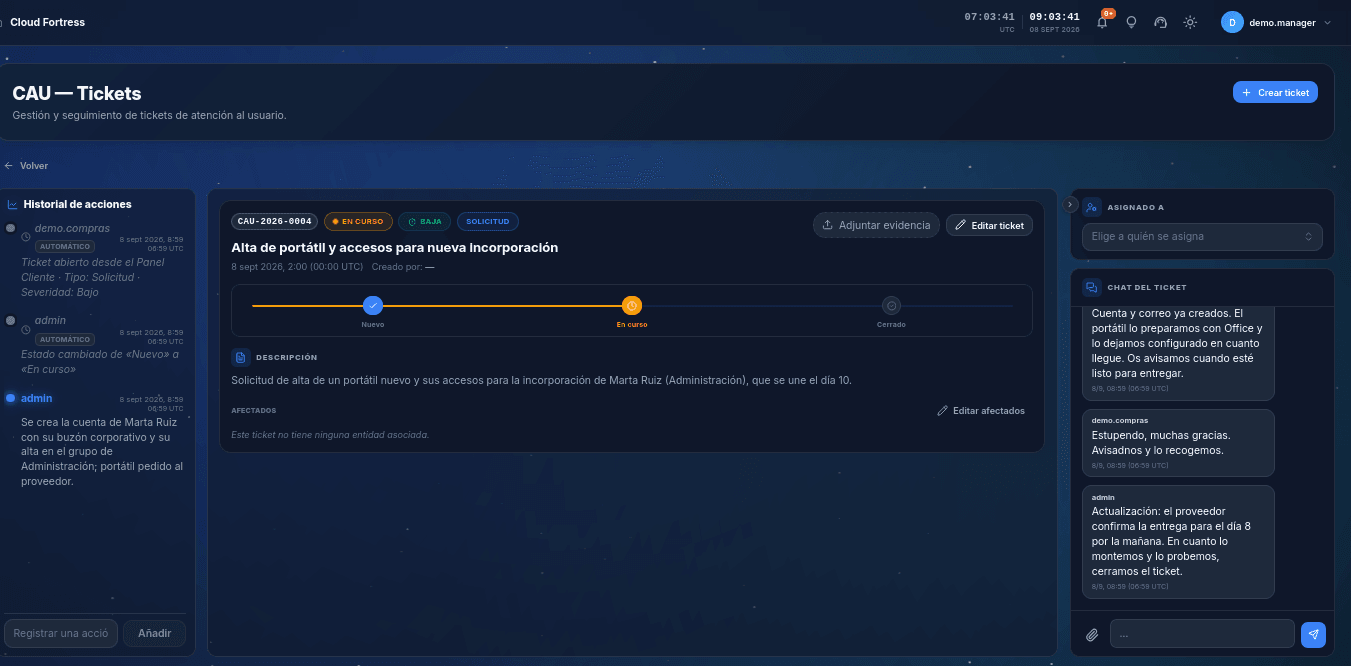Select the Nuevo step checkmark
This screenshot has height=666, width=1351.
click(x=373, y=306)
